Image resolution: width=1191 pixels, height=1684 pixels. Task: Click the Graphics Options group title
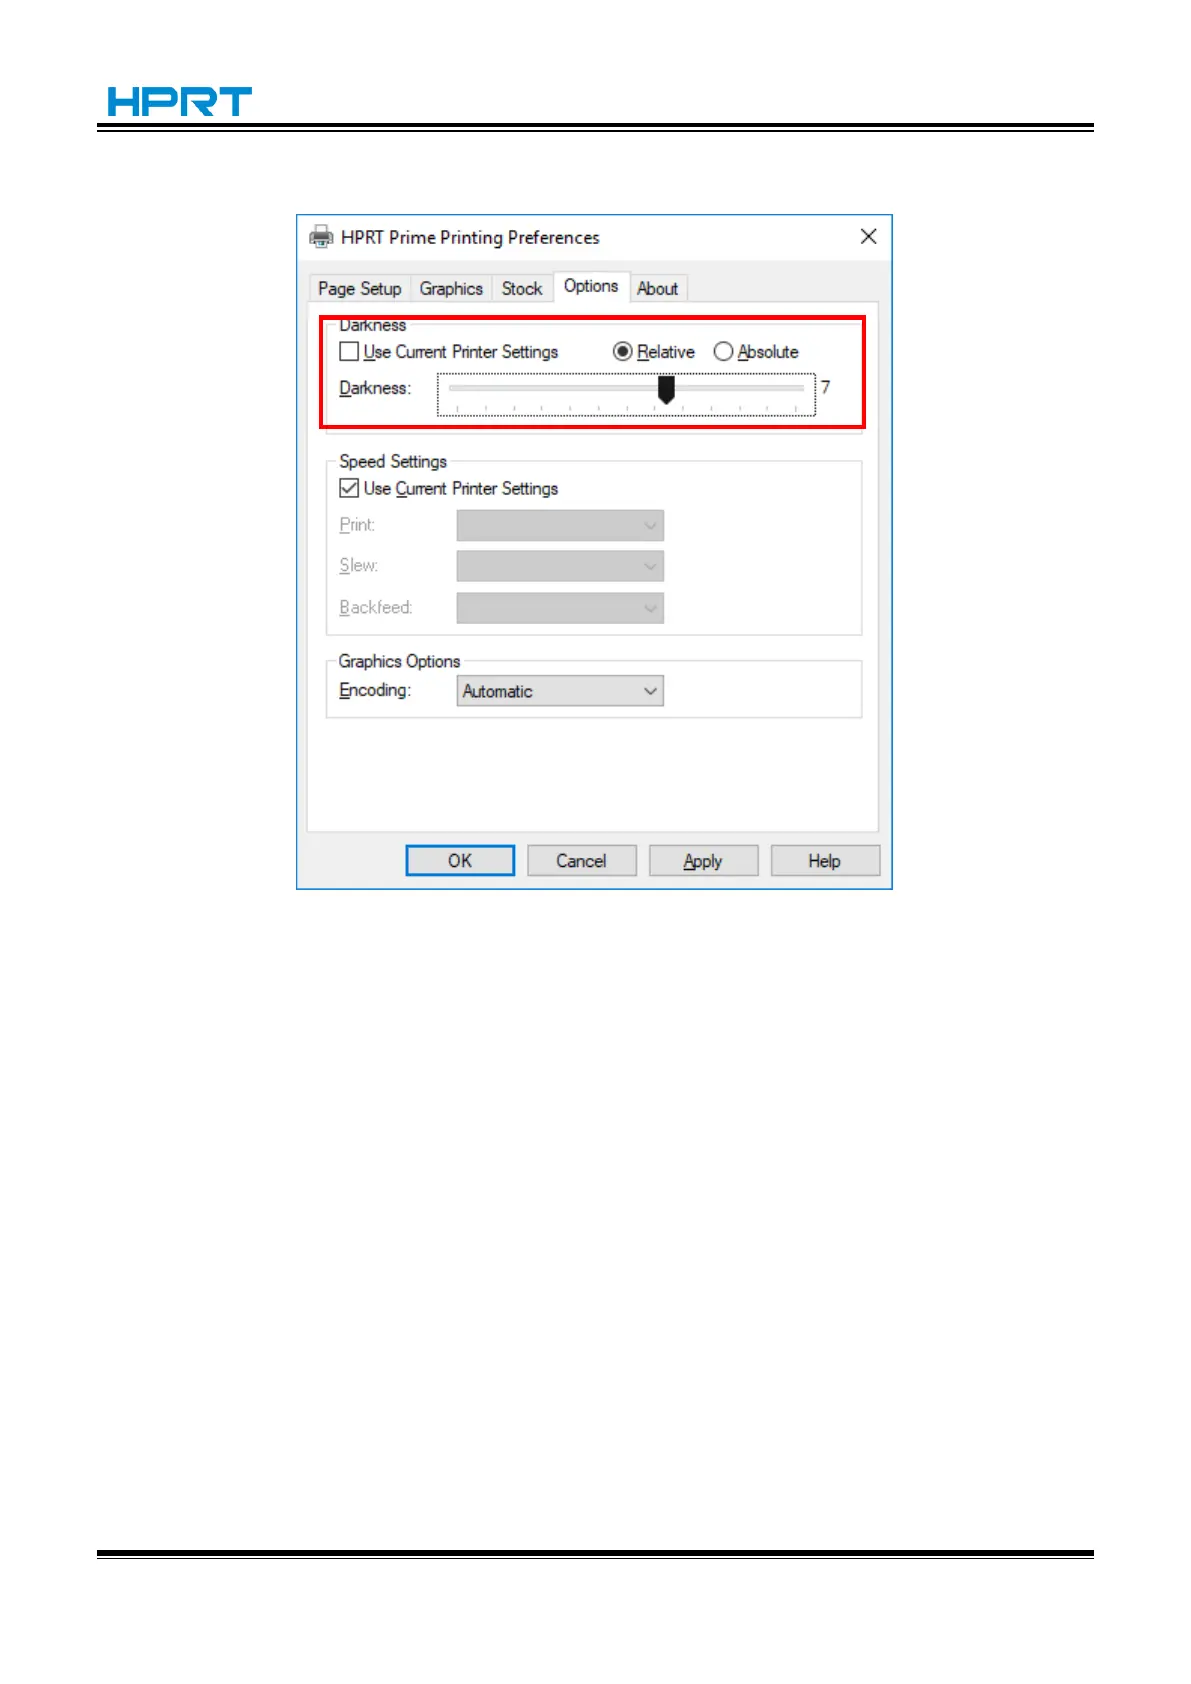[399, 661]
